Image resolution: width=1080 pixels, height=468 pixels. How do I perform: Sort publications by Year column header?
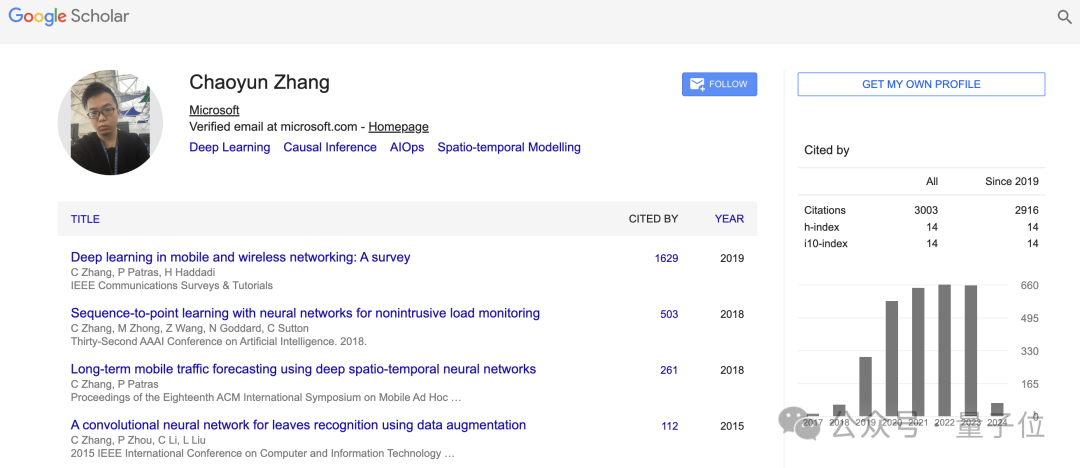point(729,219)
